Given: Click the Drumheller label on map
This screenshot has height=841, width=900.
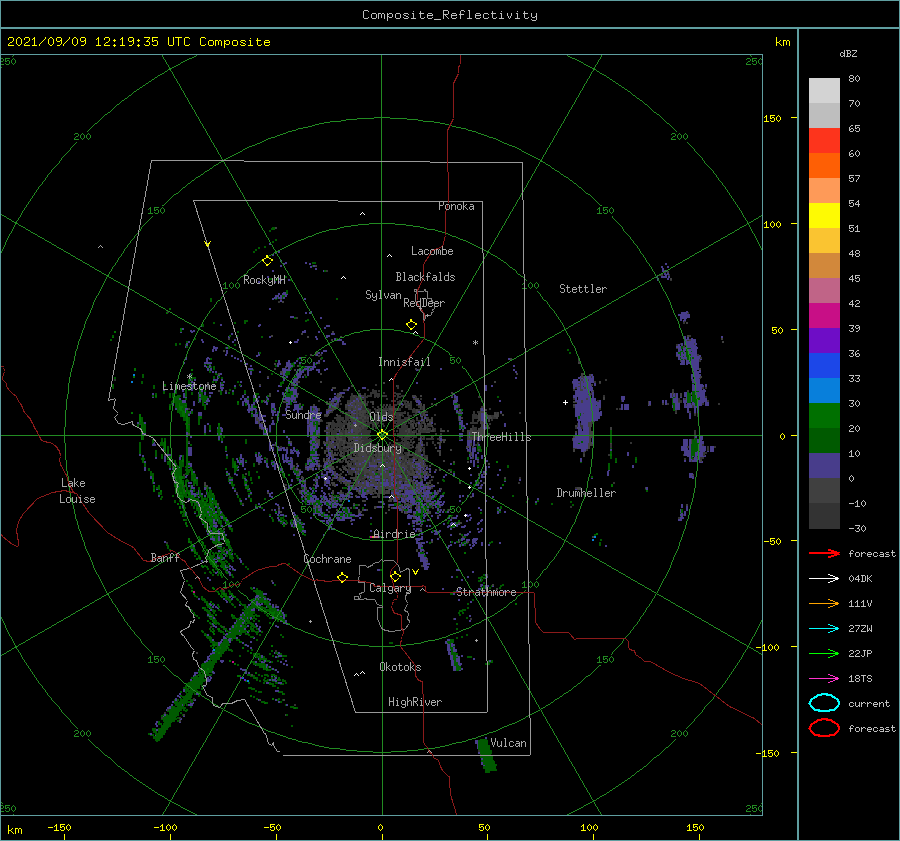Looking at the screenshot, I should [586, 493].
